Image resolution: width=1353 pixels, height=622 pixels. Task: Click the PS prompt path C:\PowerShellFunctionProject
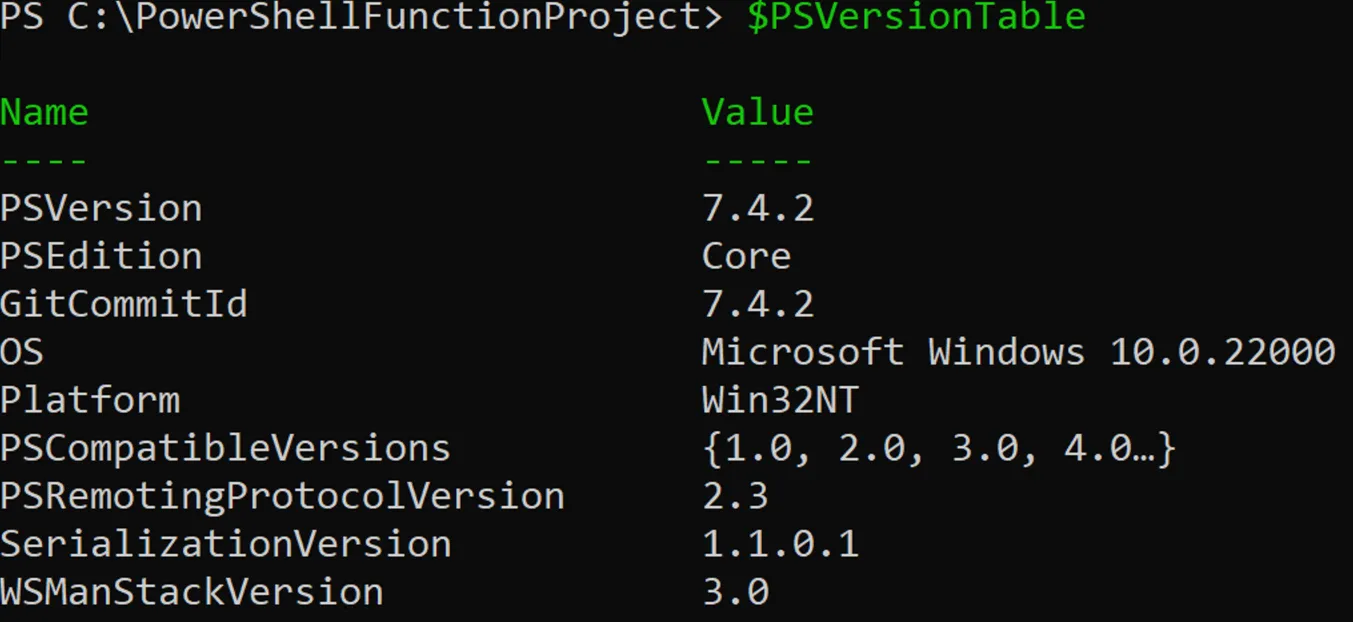tap(395, 17)
